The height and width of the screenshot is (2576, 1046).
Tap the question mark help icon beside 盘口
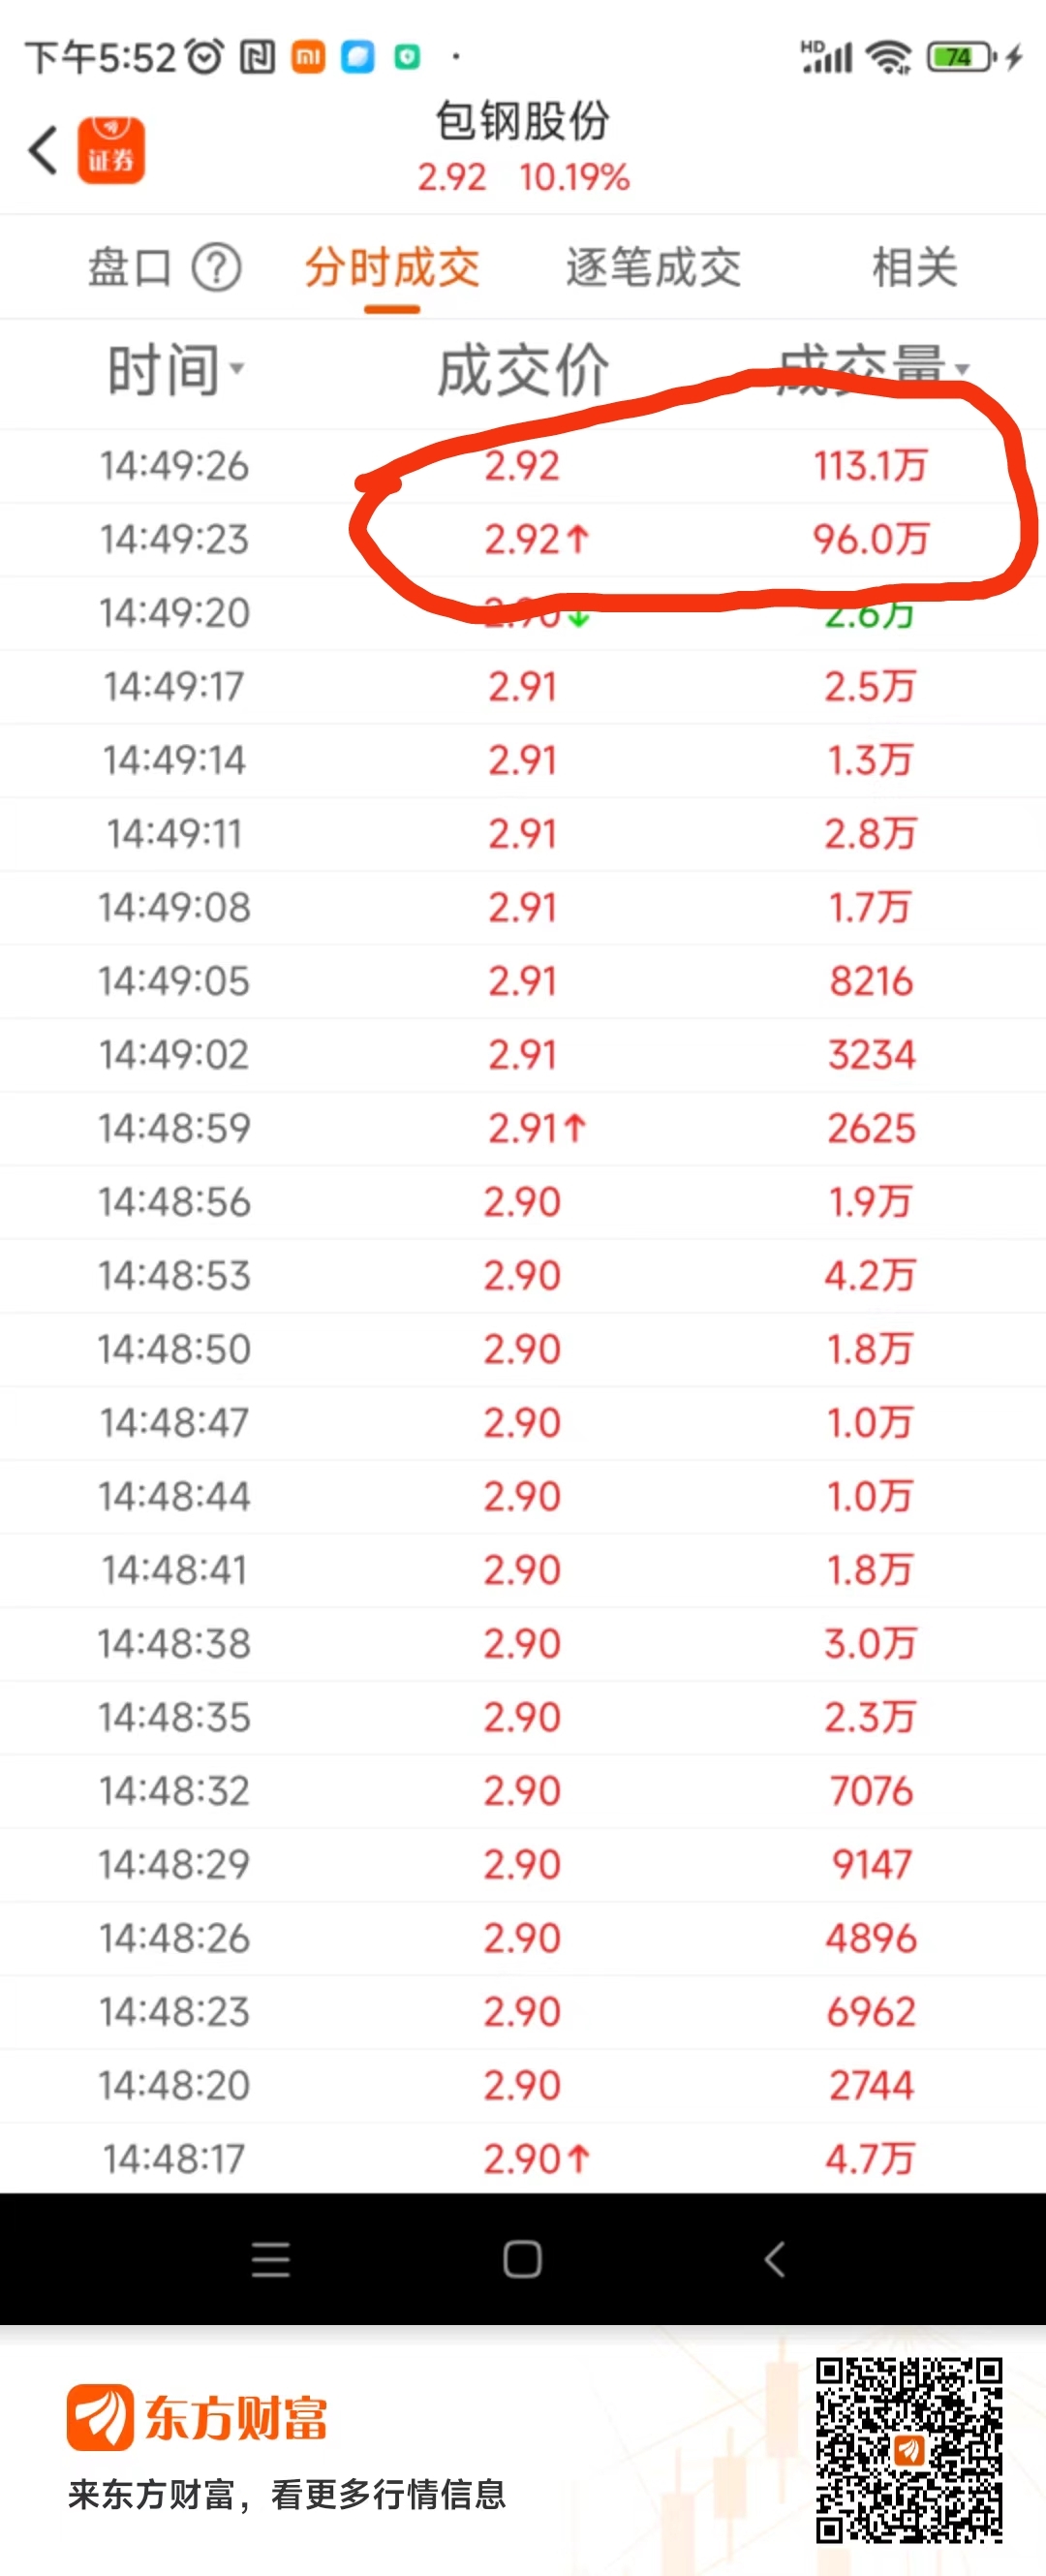point(216,268)
